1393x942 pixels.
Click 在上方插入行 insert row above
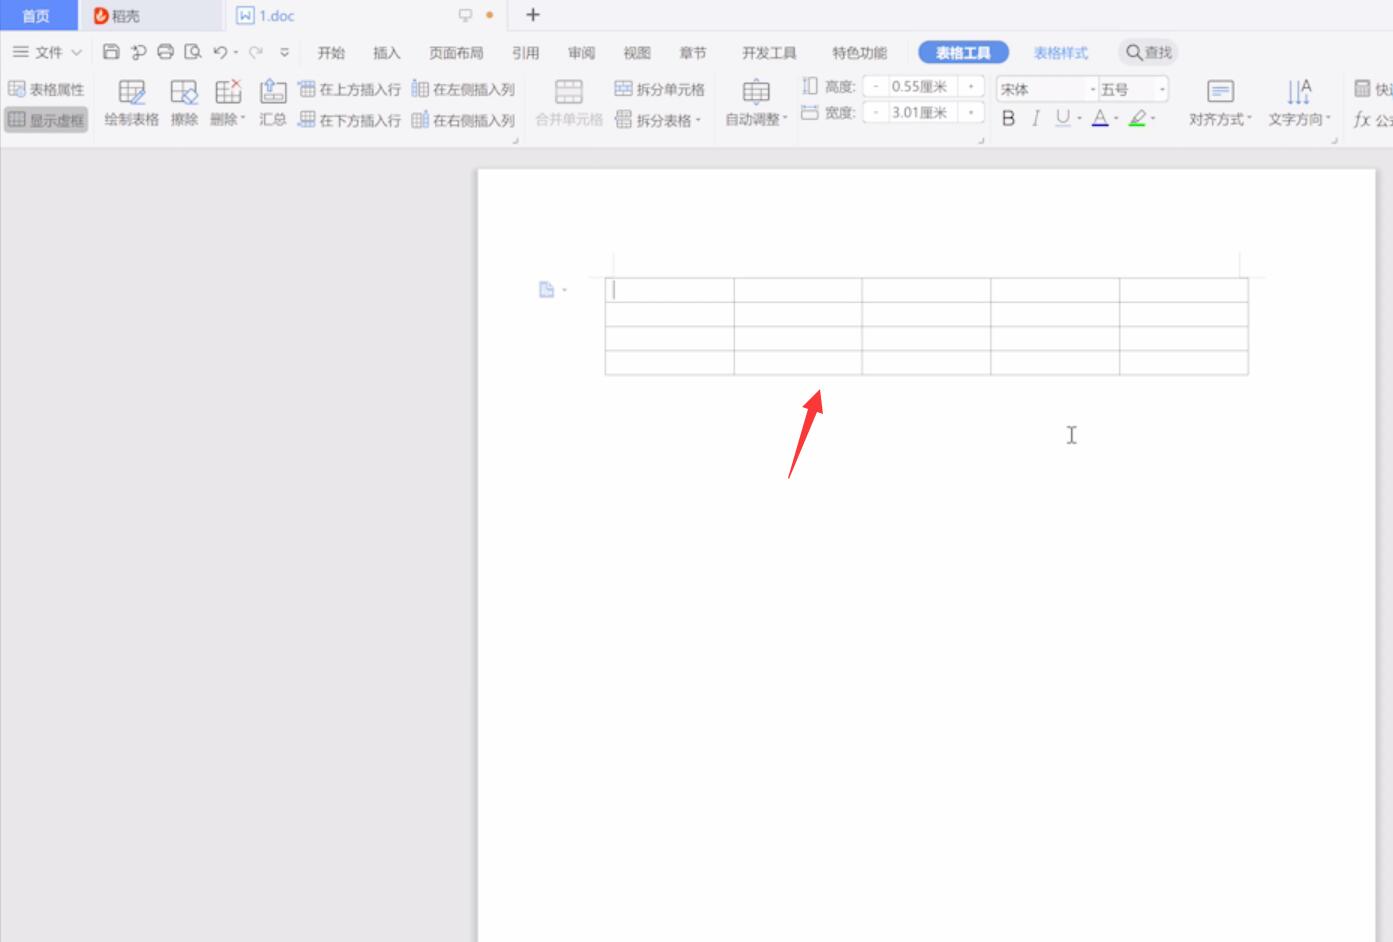click(x=350, y=89)
